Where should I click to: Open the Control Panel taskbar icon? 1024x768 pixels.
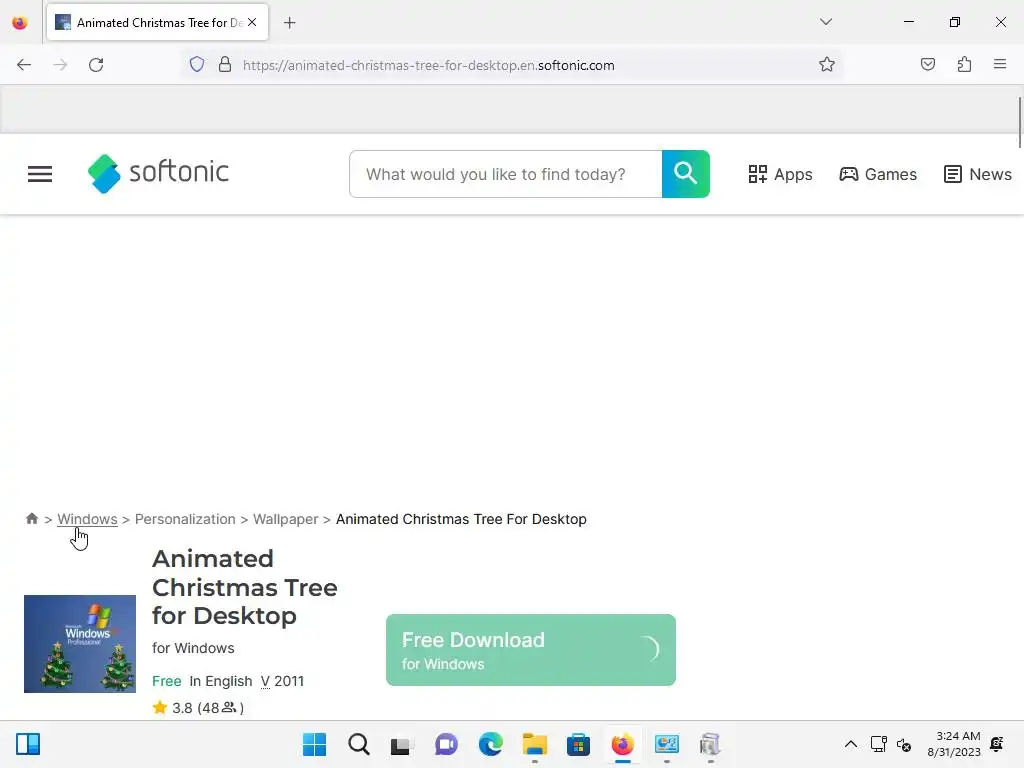(667, 744)
